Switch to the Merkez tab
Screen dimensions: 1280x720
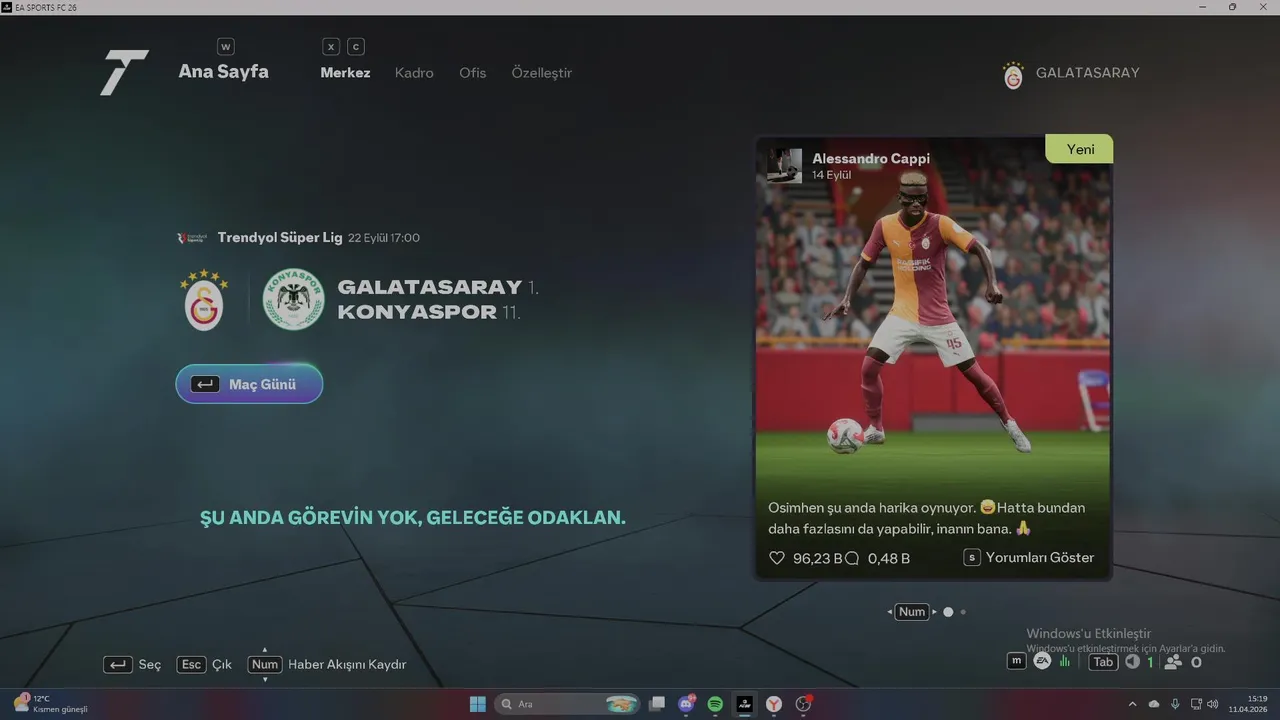tap(345, 73)
